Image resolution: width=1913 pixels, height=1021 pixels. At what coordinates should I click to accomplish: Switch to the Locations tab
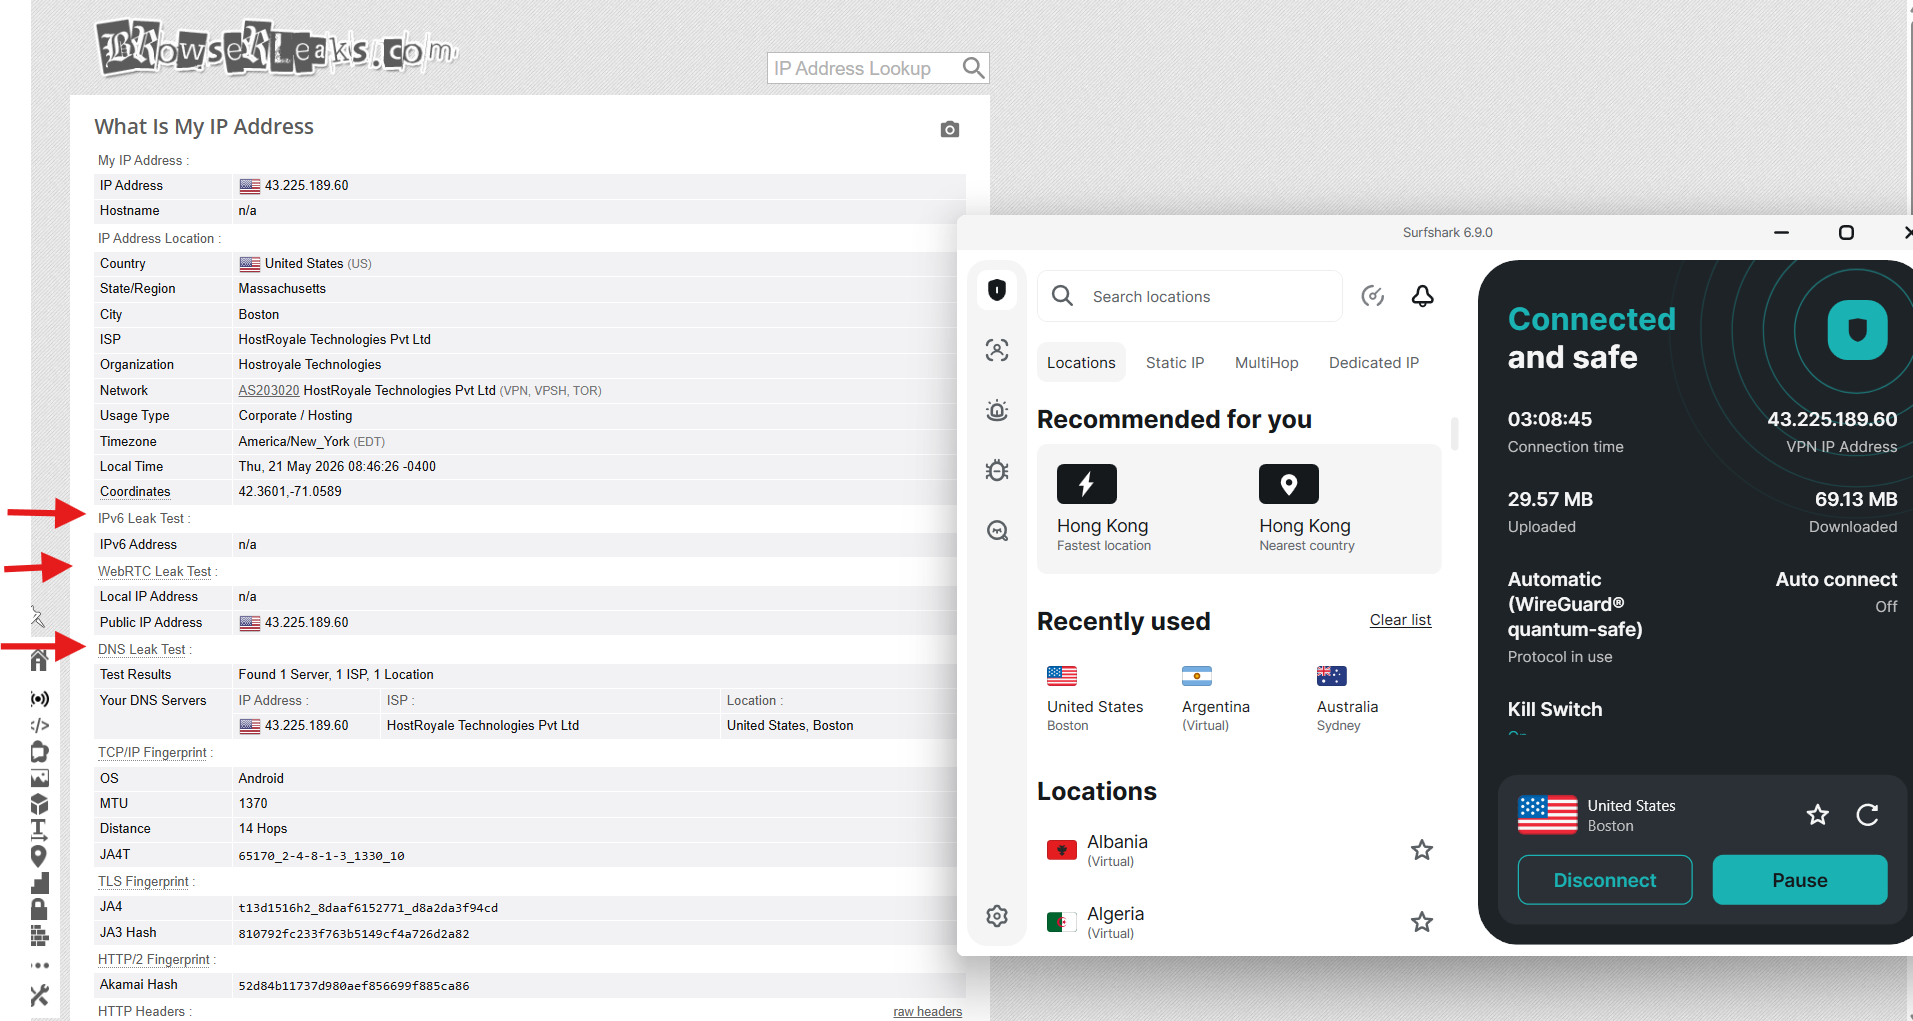(1081, 362)
